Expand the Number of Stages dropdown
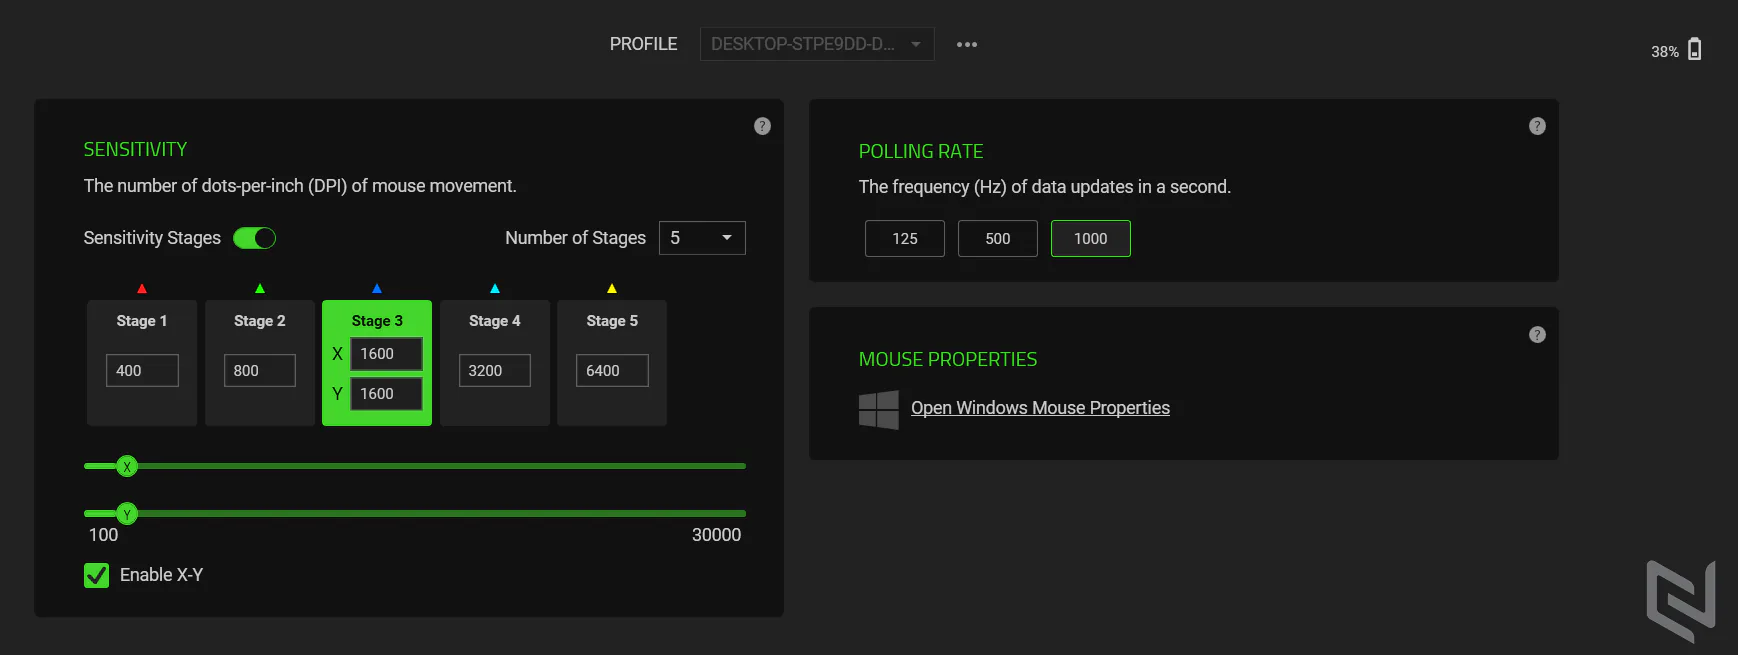Screen dimensions: 1738x655 [702, 238]
